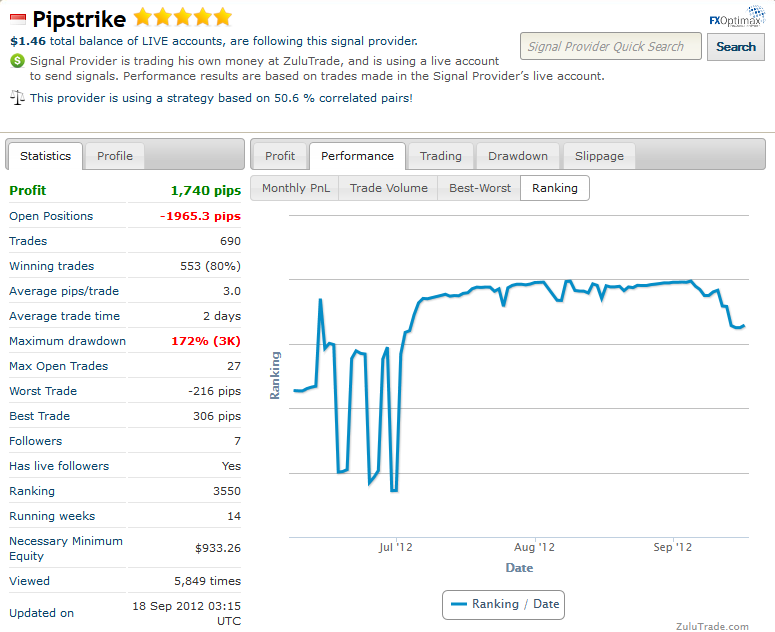Switch to the Drawdown tab
775x632 pixels.
518,156
